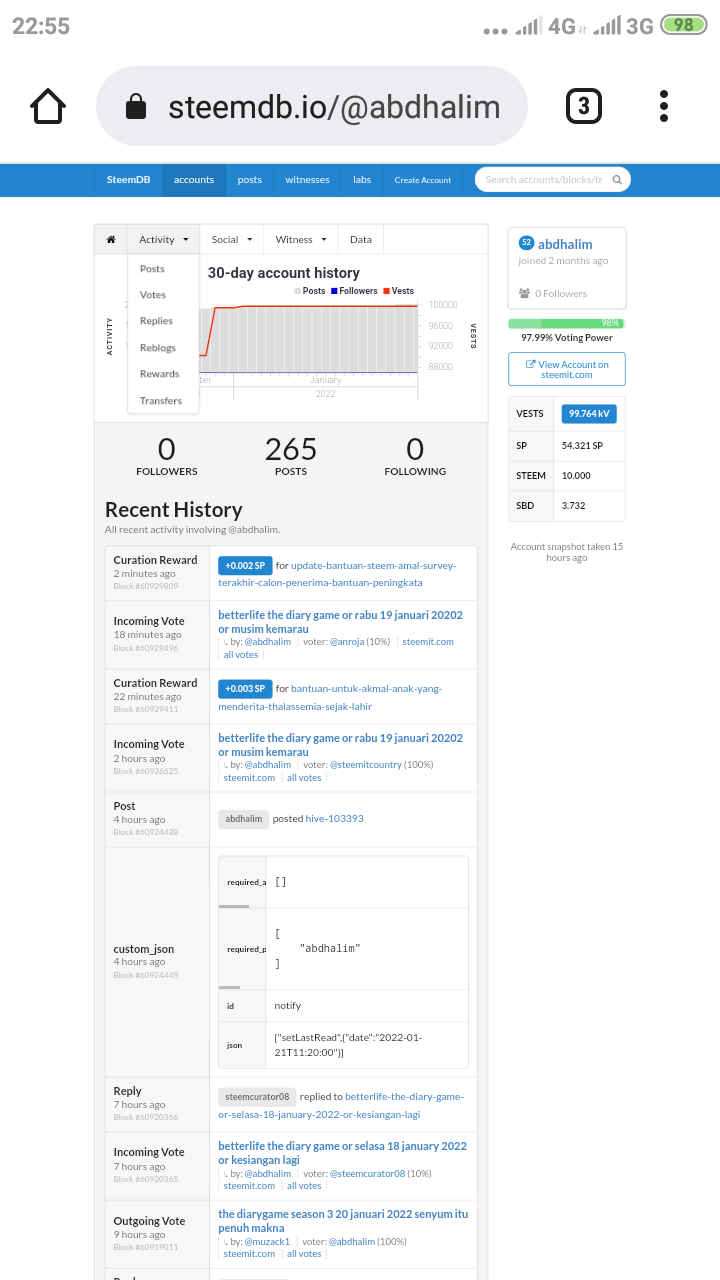Click the 54.321 SP value
Image resolution: width=720 pixels, height=1280 pixels.
582,446
